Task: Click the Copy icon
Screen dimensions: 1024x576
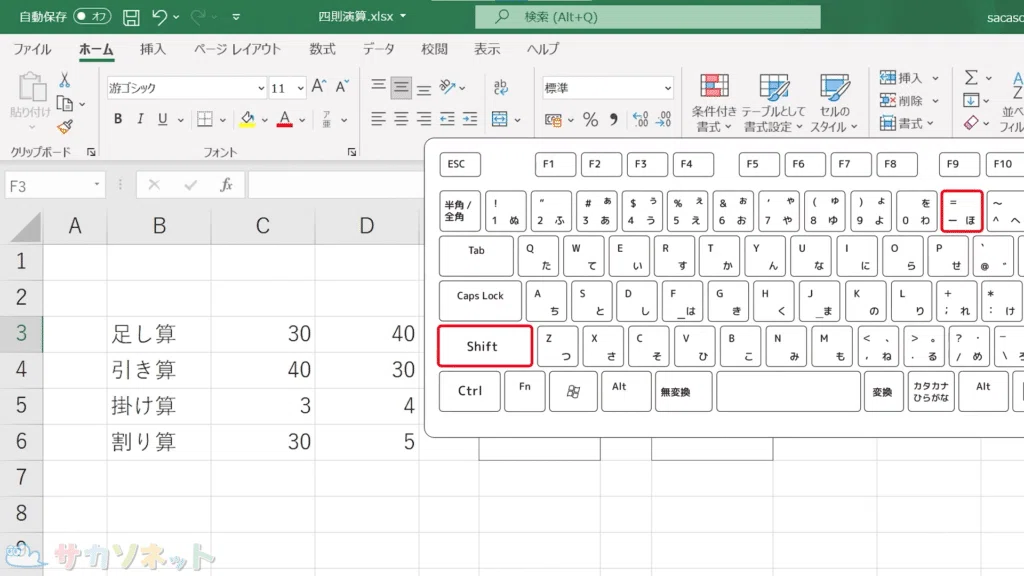Action: 65,103
